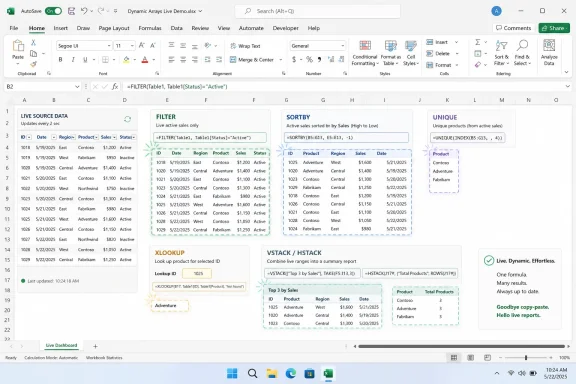Click the Paste clipboard icon
The width and height of the screenshot is (576, 384).
tap(18, 46)
